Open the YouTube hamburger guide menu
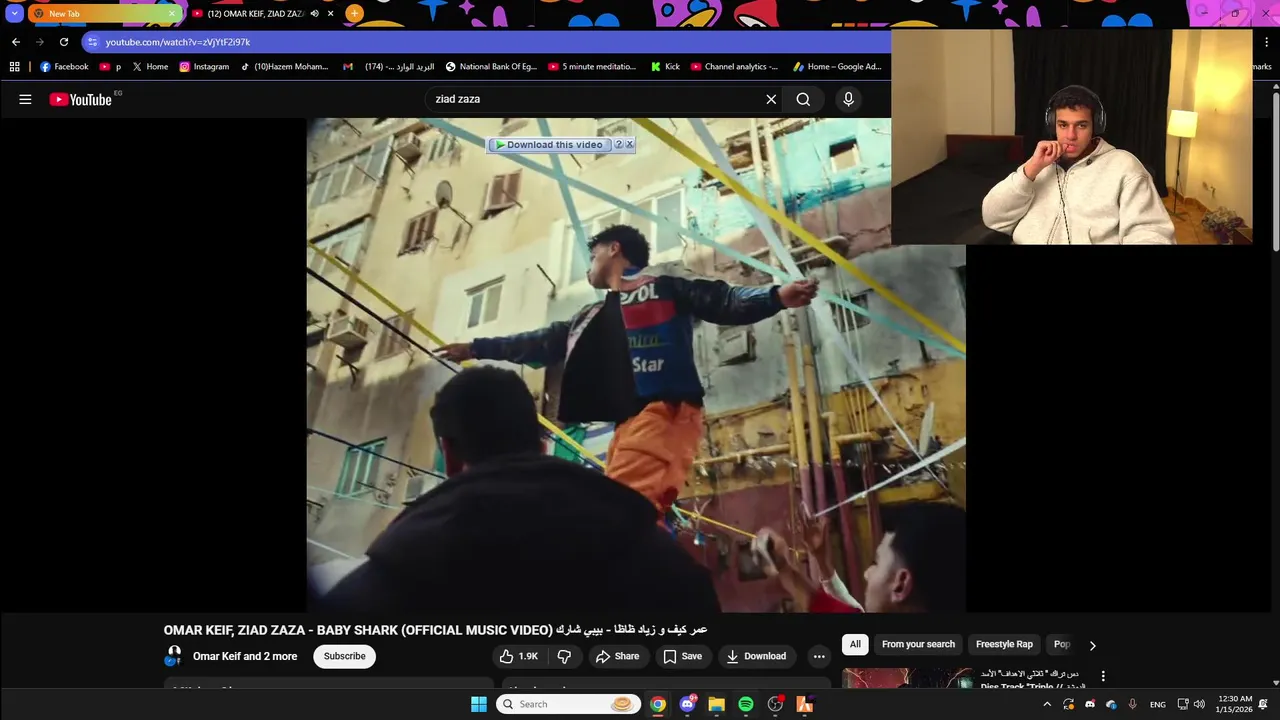Screen dimensions: 1280x720 point(25,99)
